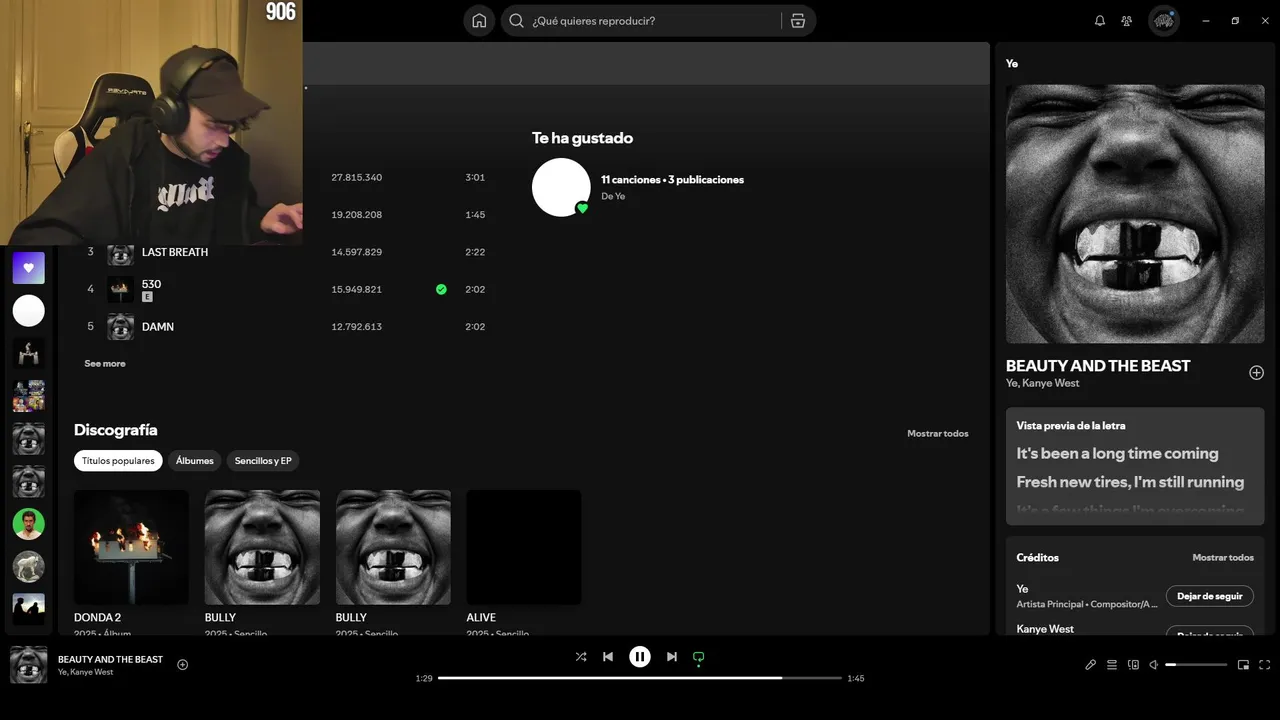
Task: Open miniplayer icon
Action: tap(1244, 665)
